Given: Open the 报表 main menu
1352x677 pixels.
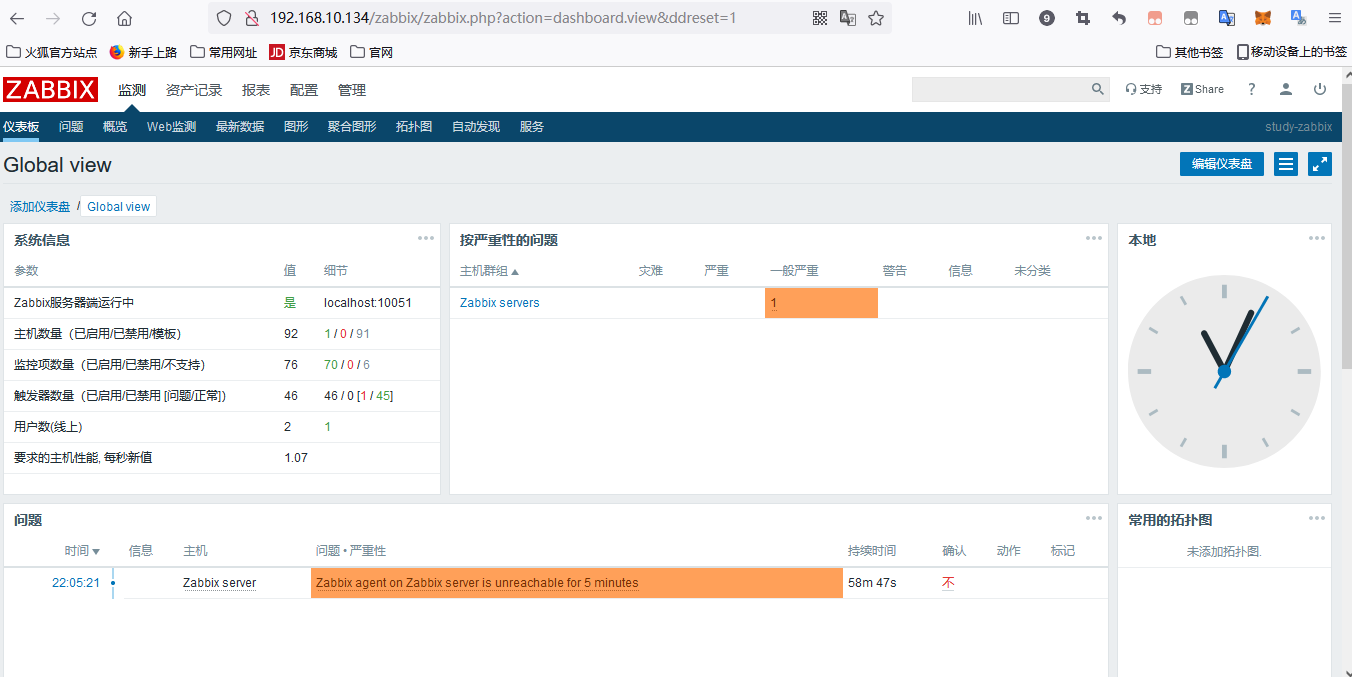Looking at the screenshot, I should click(x=256, y=90).
